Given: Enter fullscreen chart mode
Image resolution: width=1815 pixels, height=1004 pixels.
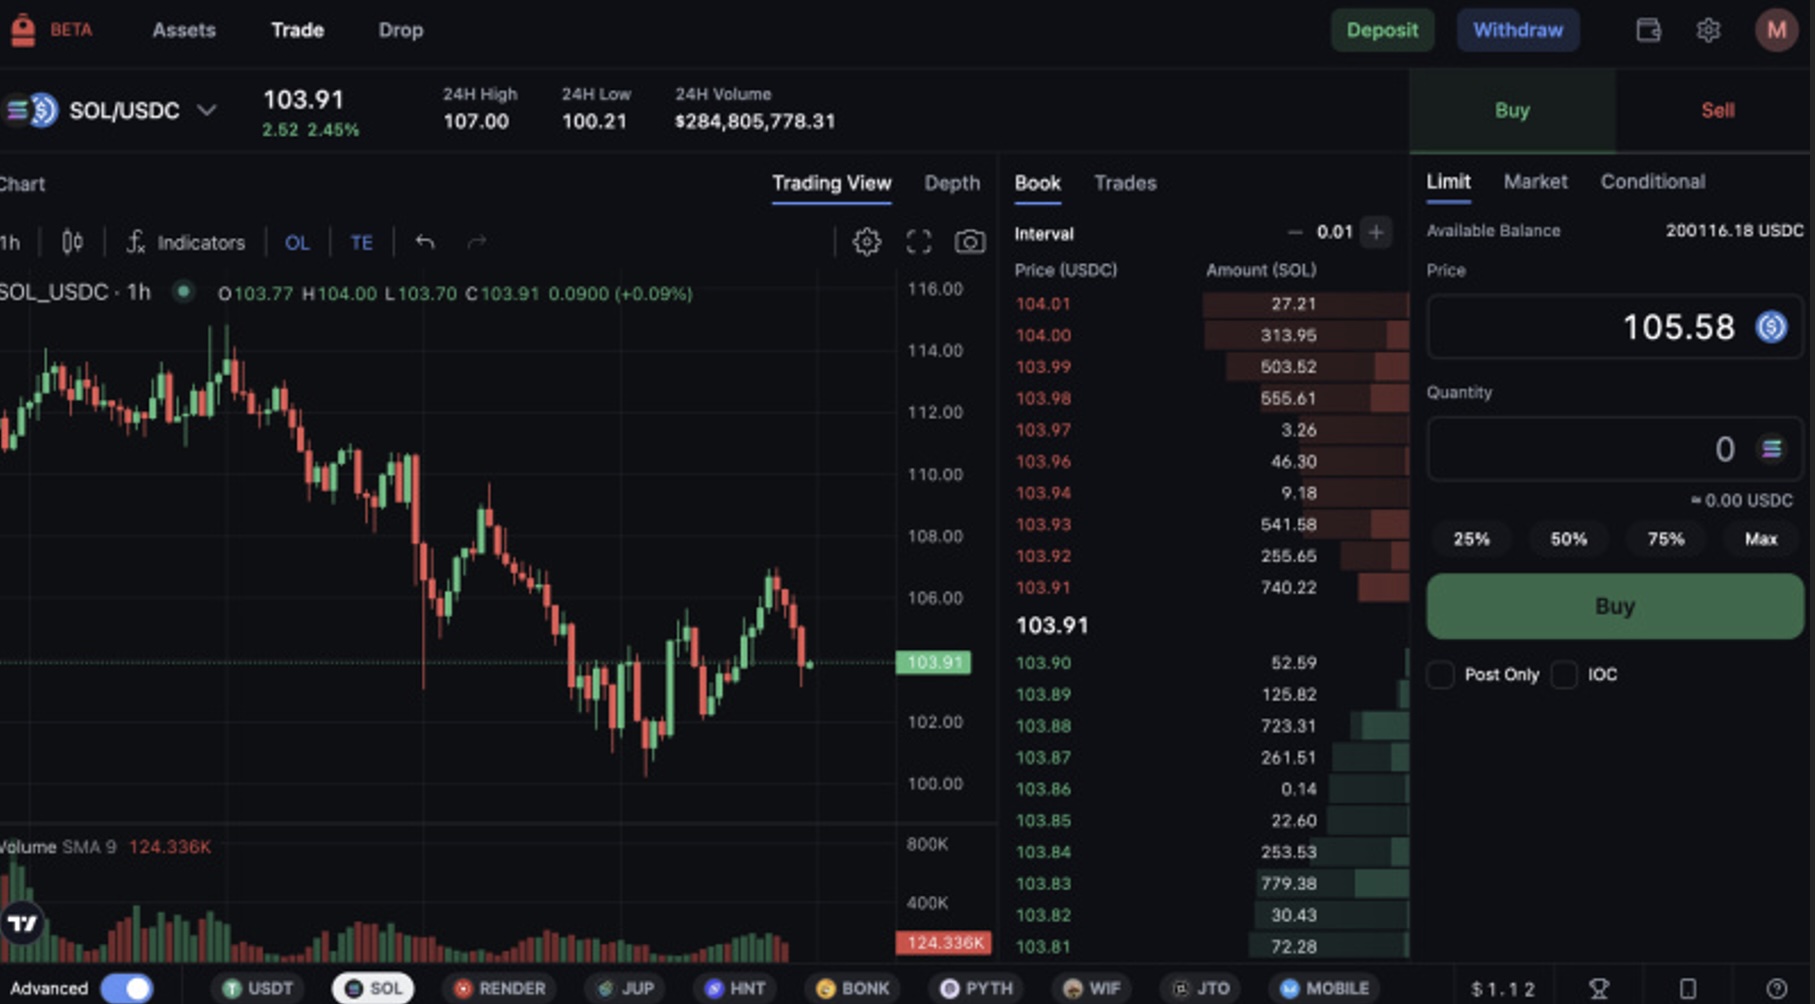Looking at the screenshot, I should [x=918, y=242].
